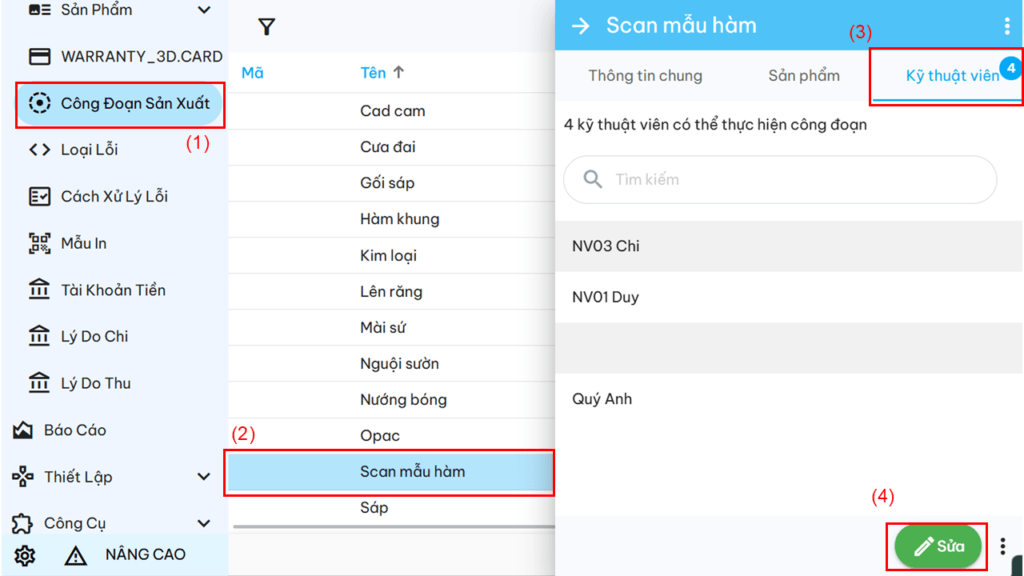
Task: Collapse the Sản Phẩm menu chevron
Action: click(x=204, y=10)
